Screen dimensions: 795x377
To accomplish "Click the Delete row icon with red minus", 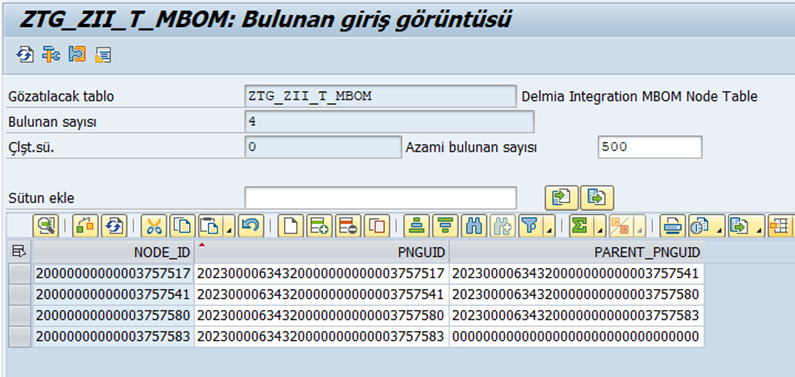I will (x=348, y=227).
